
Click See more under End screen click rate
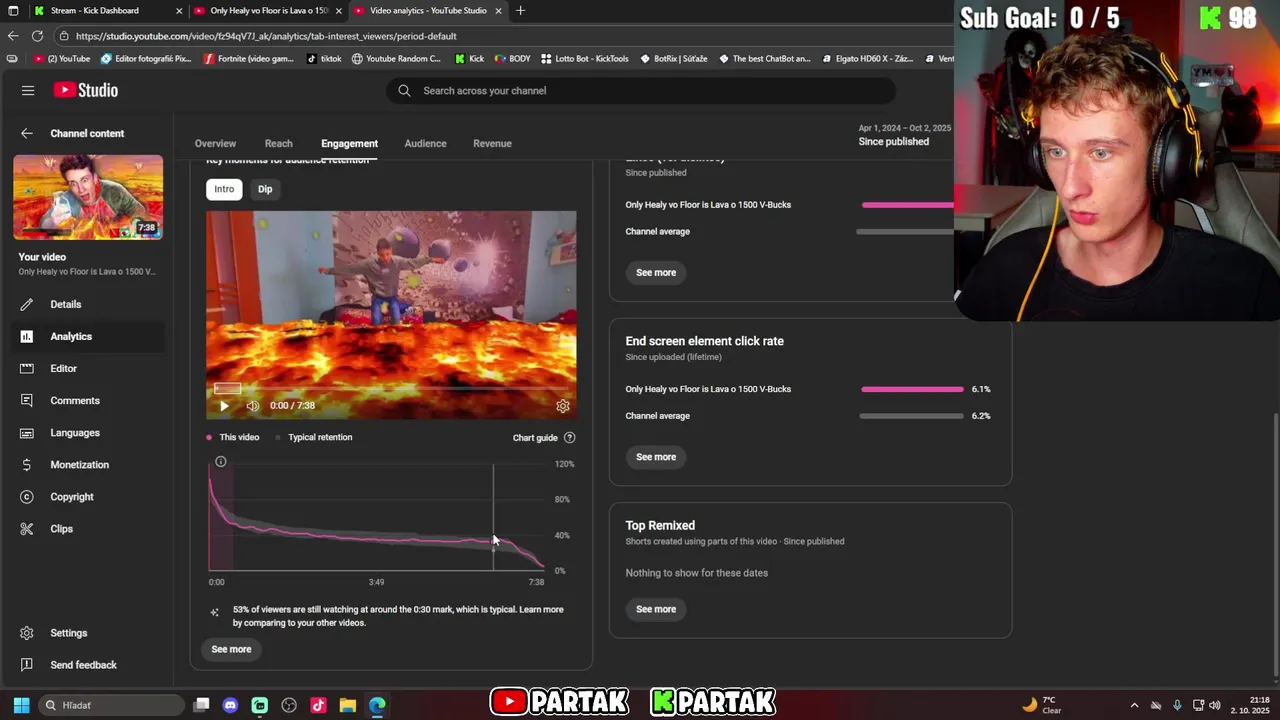coord(656,457)
